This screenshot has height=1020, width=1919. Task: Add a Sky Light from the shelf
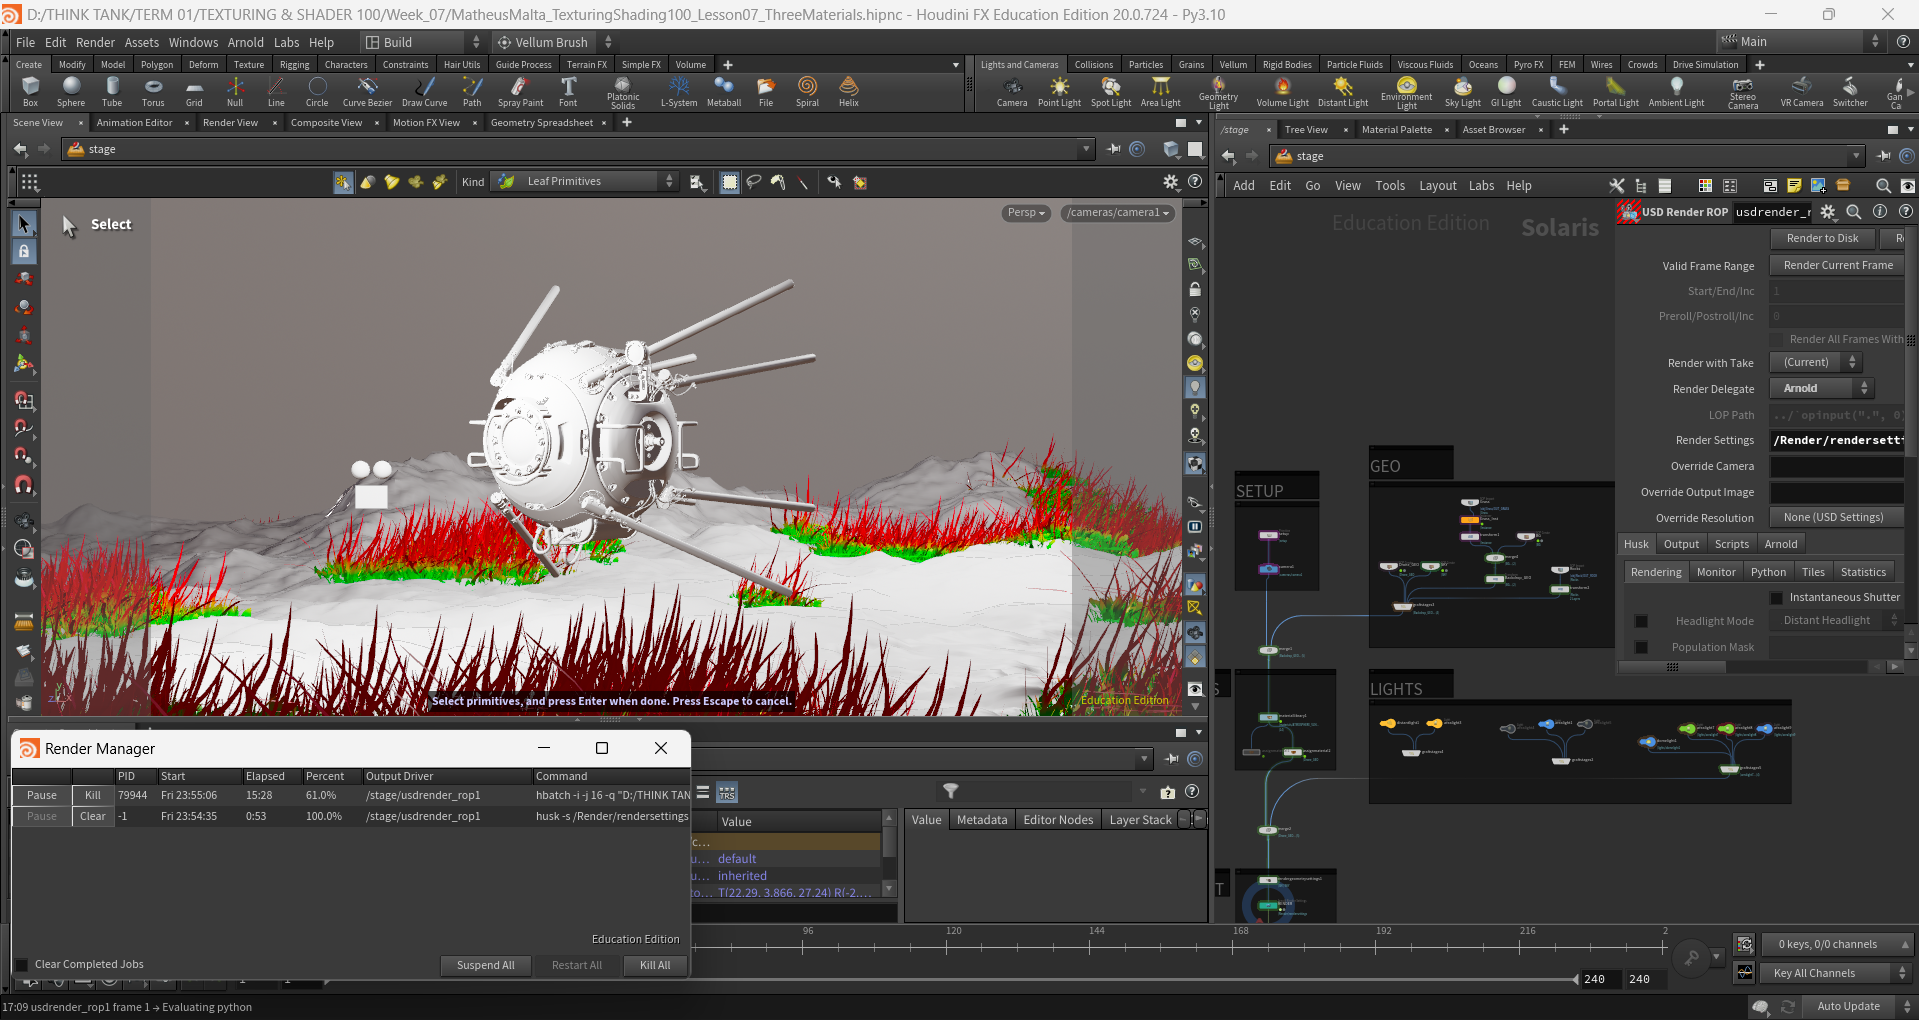pos(1462,91)
